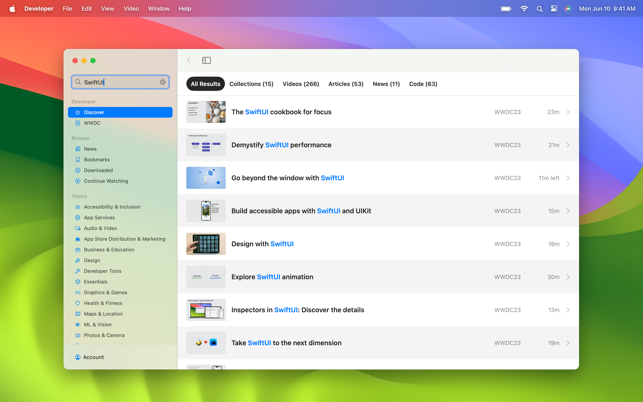Click the Design brush icon
Viewport: 643px width, 402px height.
pos(78,260)
